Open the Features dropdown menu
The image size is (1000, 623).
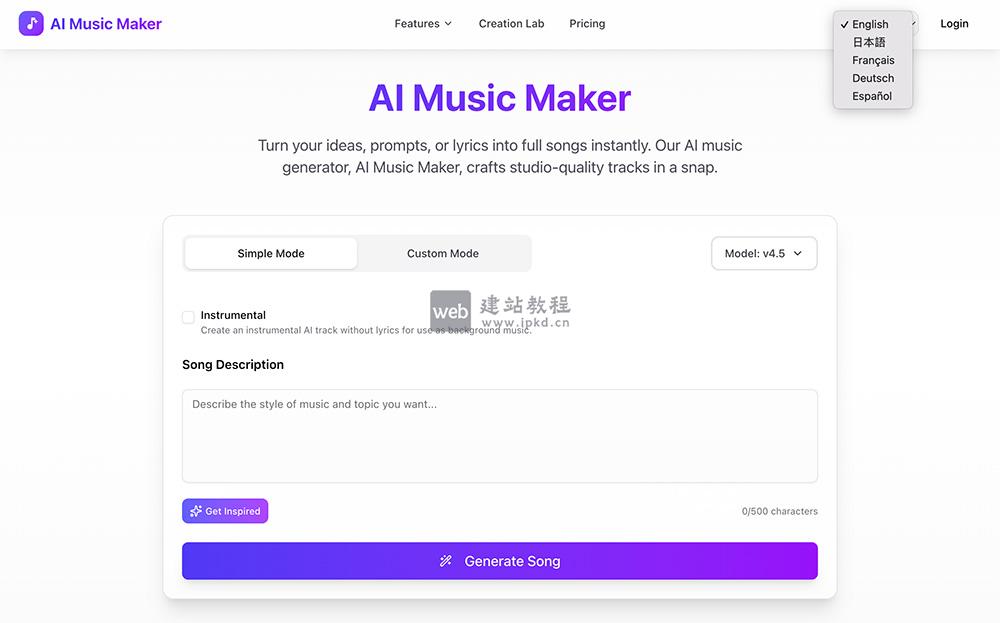tap(422, 23)
